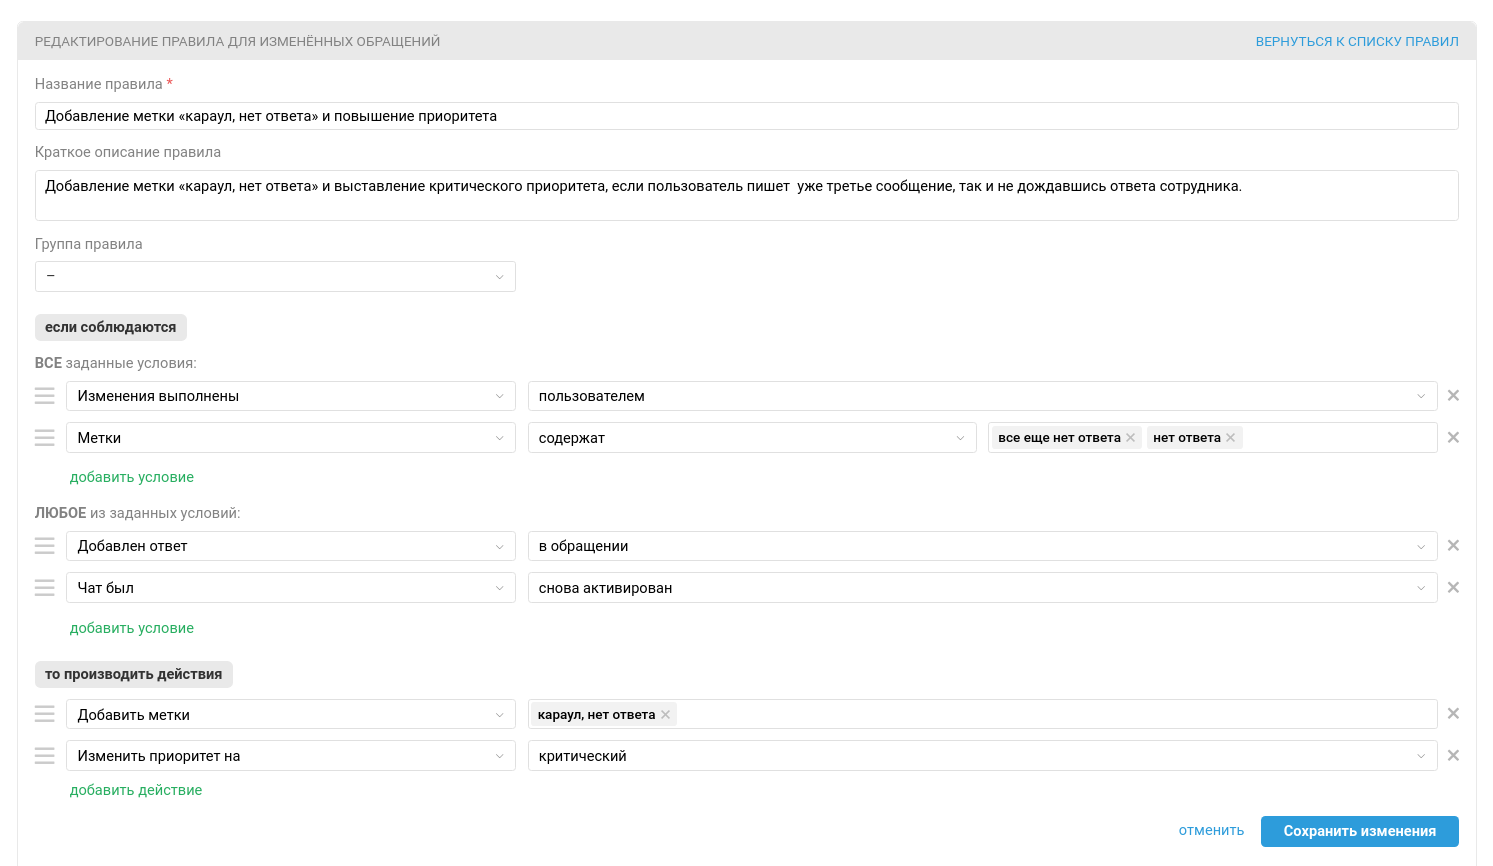Image resolution: width=1493 pixels, height=866 pixels.
Task: Click 'Вернуться к списку правил' link
Action: [1357, 42]
